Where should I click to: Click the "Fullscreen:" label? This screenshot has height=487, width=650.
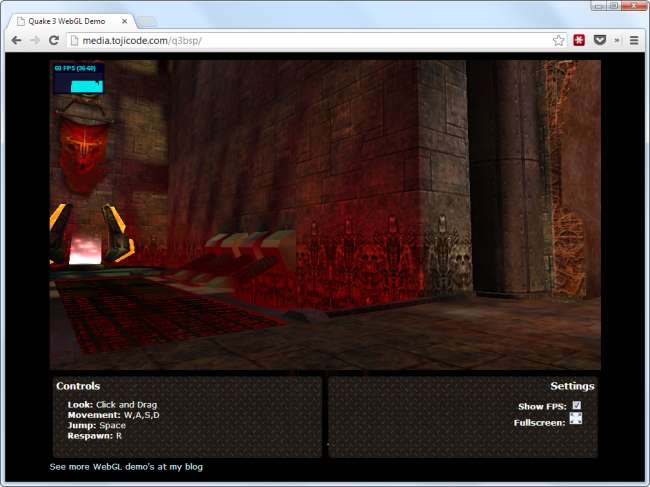pyautogui.click(x=539, y=423)
